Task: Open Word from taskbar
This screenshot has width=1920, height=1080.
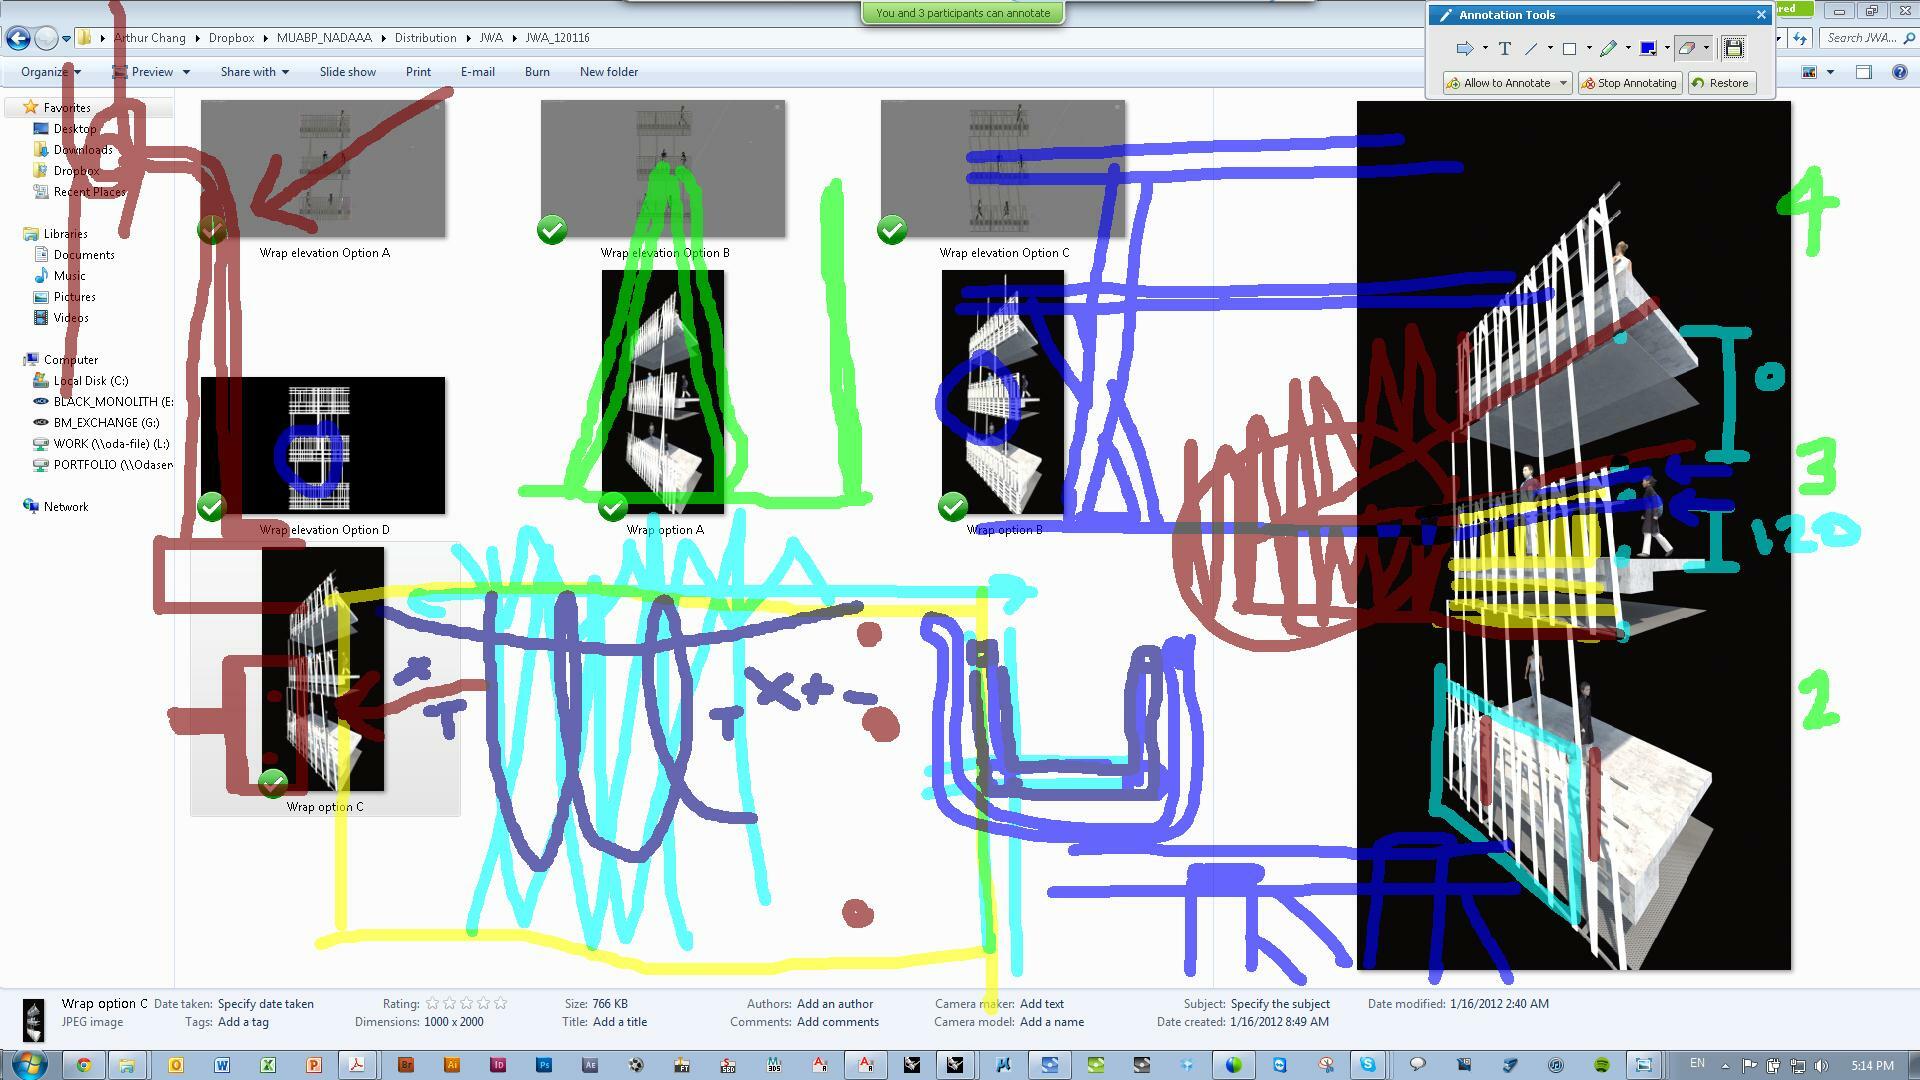Action: [x=222, y=1065]
